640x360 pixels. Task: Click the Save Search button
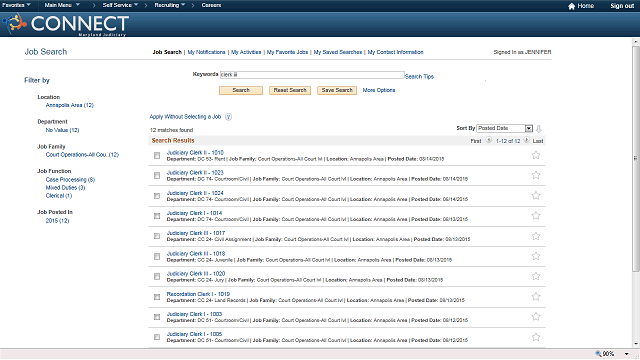[x=337, y=90]
